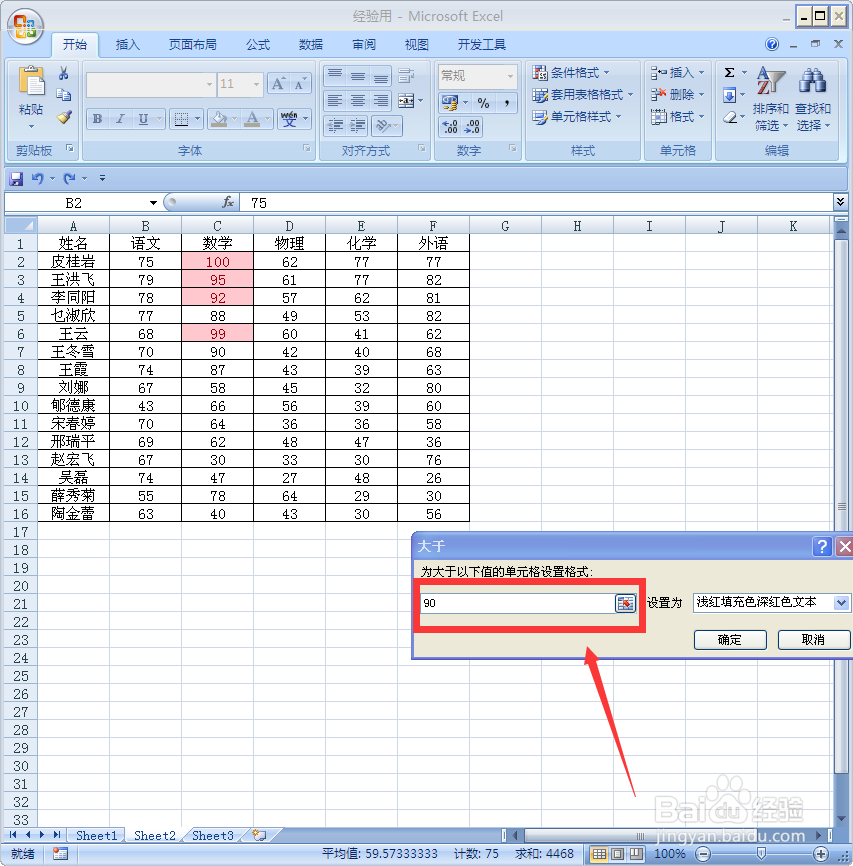Image resolution: width=853 pixels, height=866 pixels.
Task: Open Find and Select binoculars
Action: pos(812,99)
